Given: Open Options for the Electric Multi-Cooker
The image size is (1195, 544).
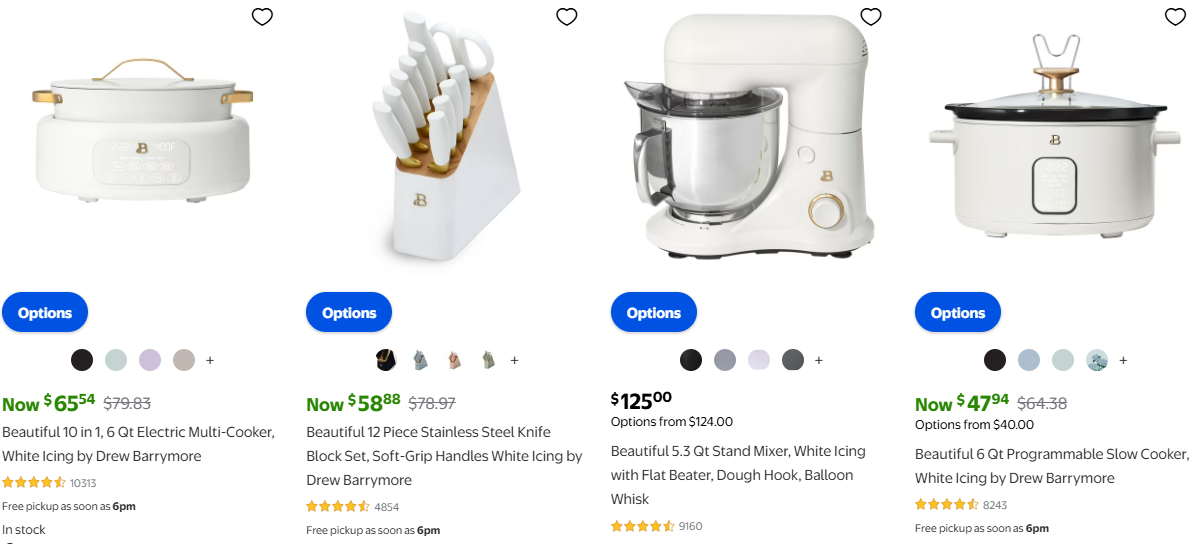Looking at the screenshot, I should (45, 313).
